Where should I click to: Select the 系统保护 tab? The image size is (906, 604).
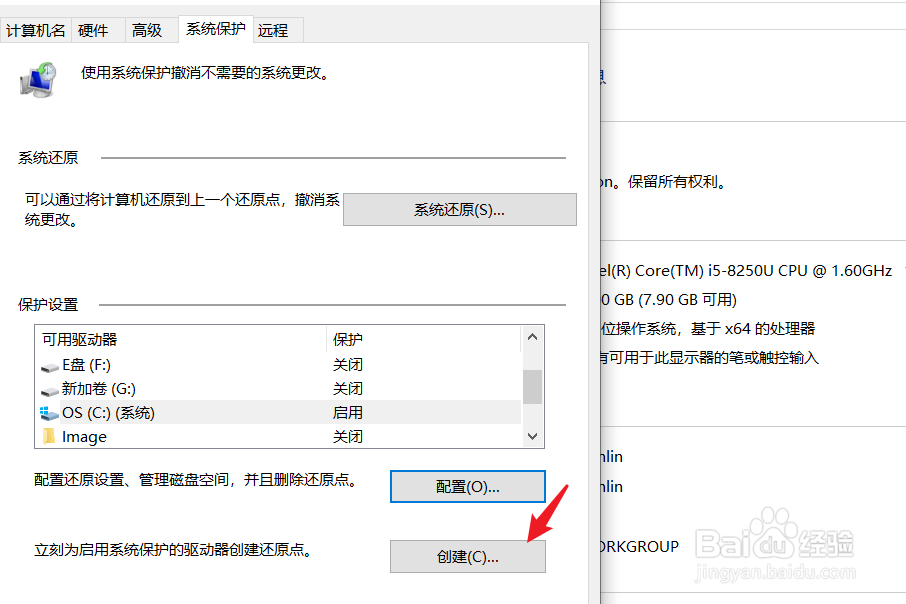[x=215, y=29]
